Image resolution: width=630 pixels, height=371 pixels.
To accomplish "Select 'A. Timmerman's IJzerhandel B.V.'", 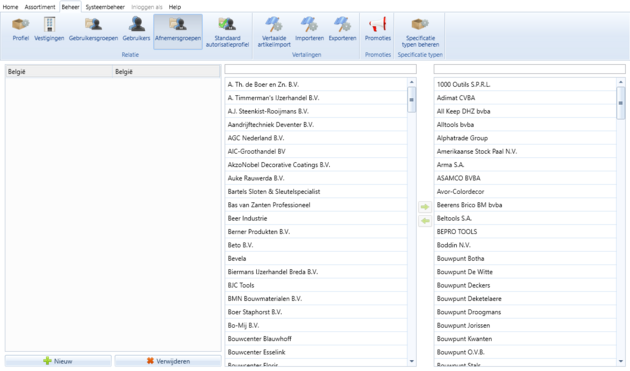I will coord(316,98).
